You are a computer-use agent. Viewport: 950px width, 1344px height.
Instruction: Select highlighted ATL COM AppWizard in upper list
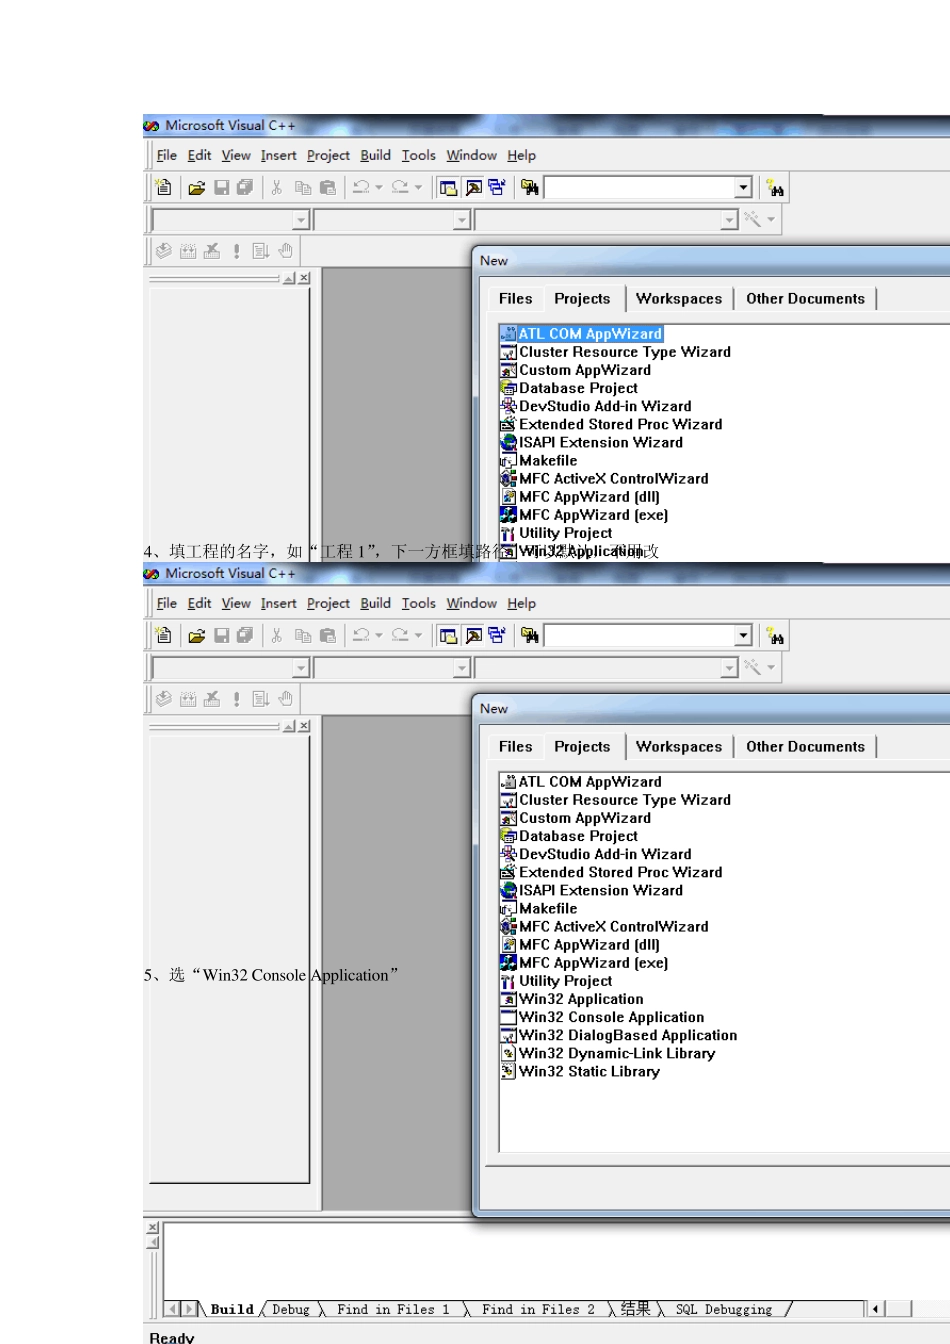click(581, 334)
